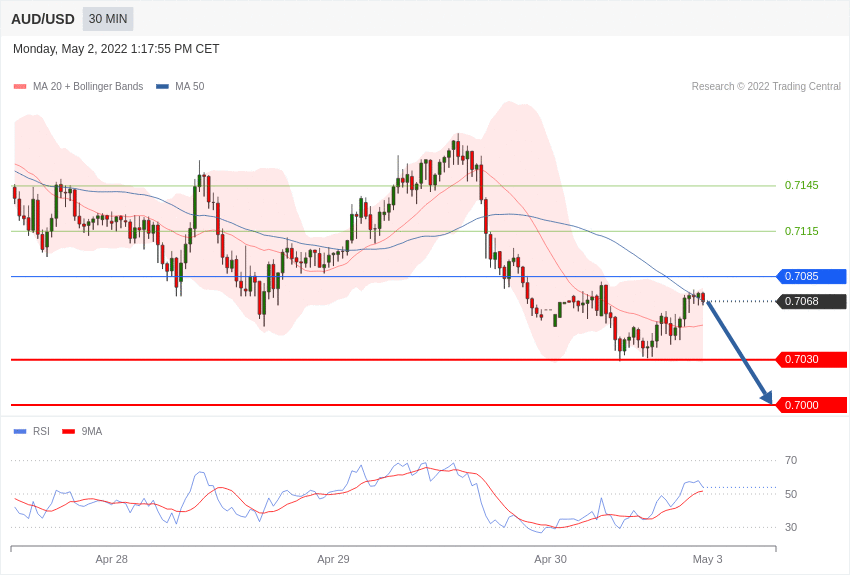The width and height of the screenshot is (850, 576).
Task: Click the Apr 28 date axis label
Action: (x=112, y=559)
